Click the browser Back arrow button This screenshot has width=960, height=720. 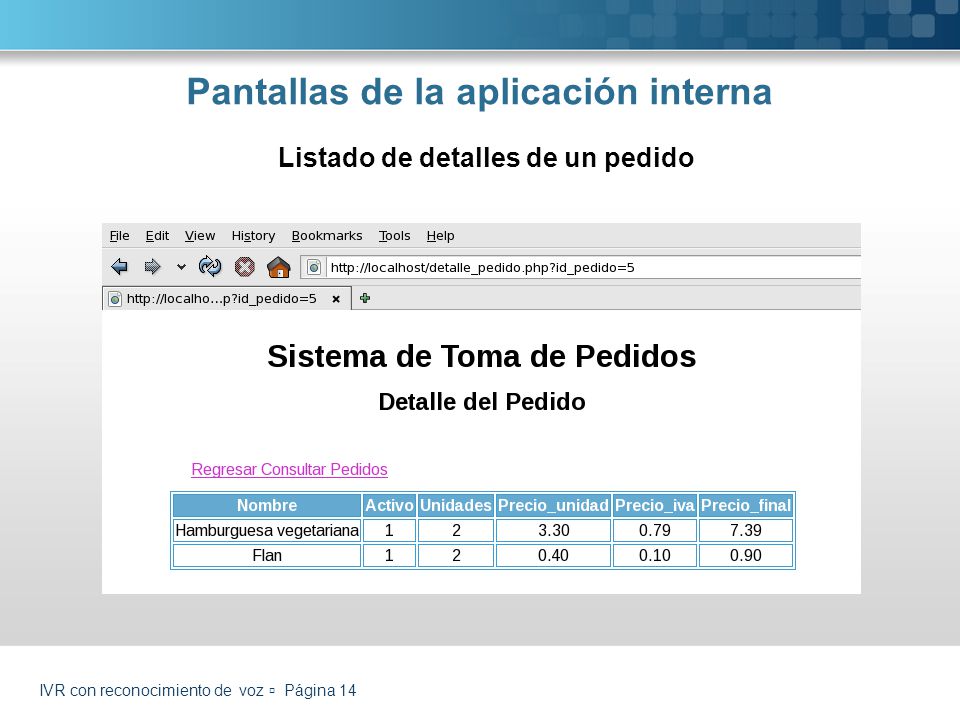(119, 267)
